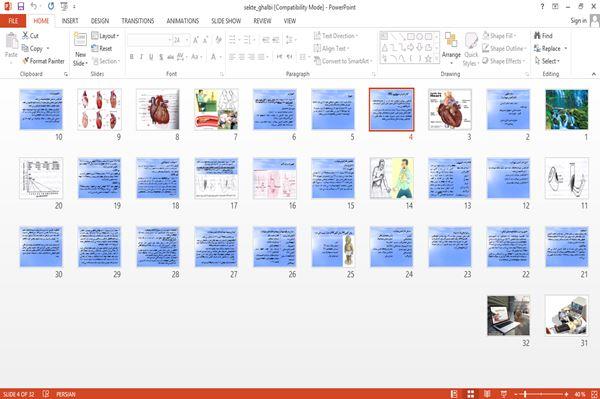Open the REVIEW tab
The height and width of the screenshot is (399, 600).
click(x=262, y=21)
